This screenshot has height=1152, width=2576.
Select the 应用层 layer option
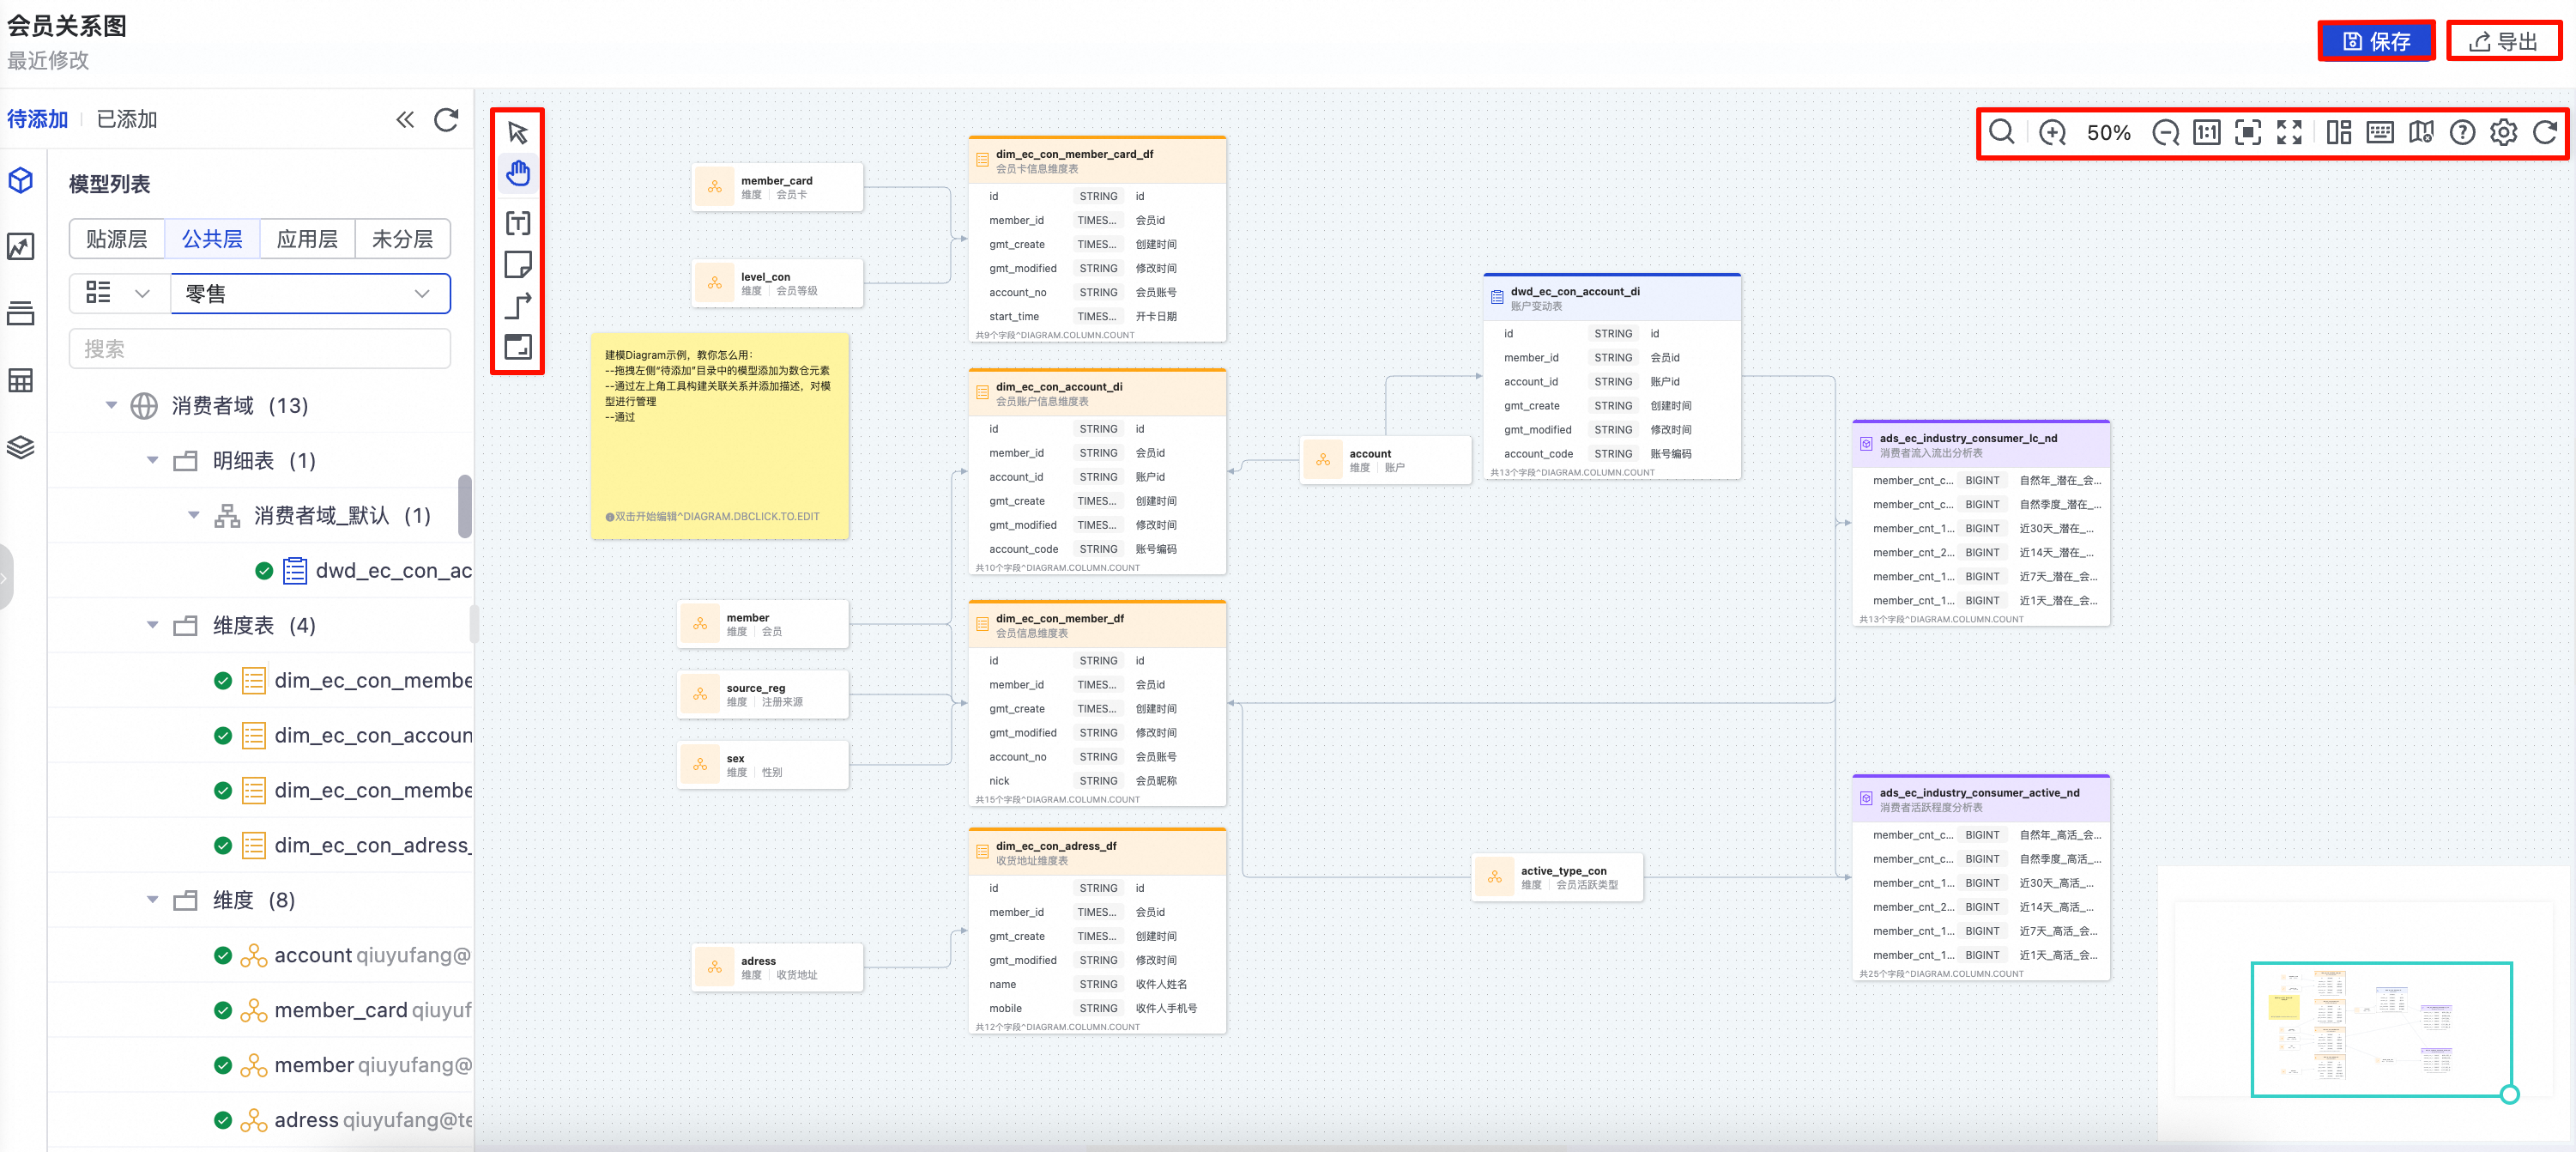point(307,239)
